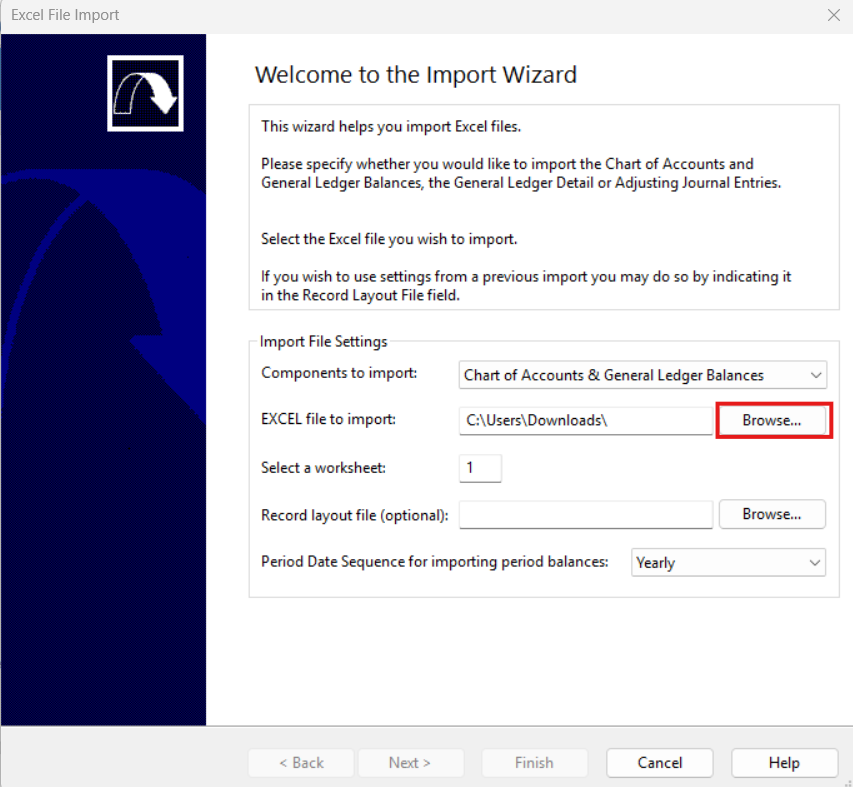
Task: Click the 'Select the Excel file you wish to import.' text
Action: click(389, 239)
